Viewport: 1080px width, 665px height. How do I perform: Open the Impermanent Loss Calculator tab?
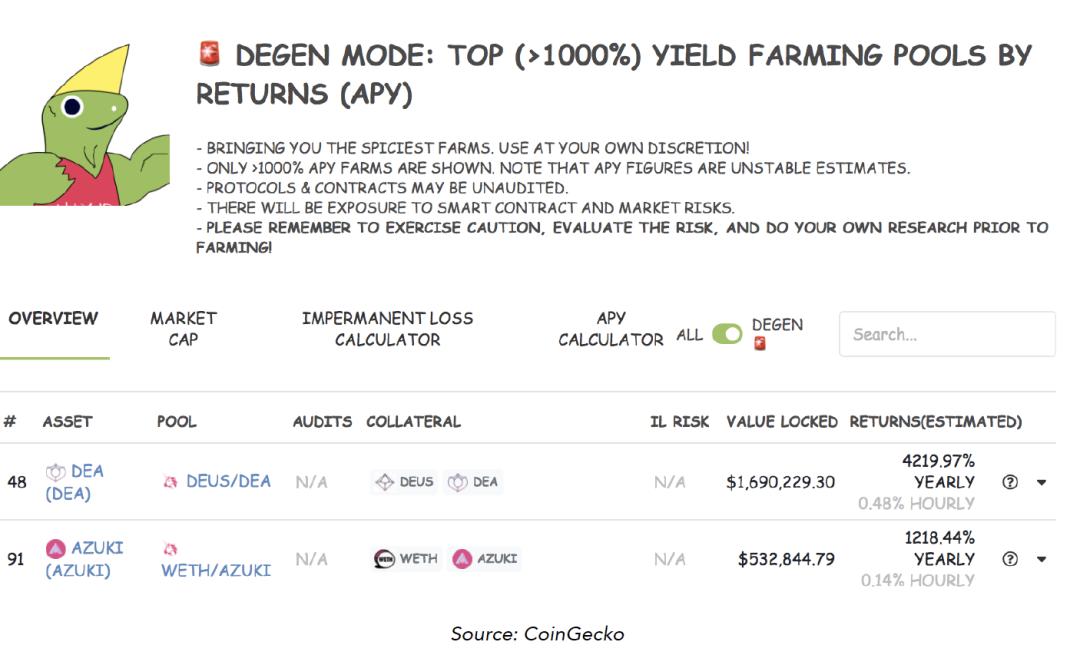coord(387,329)
